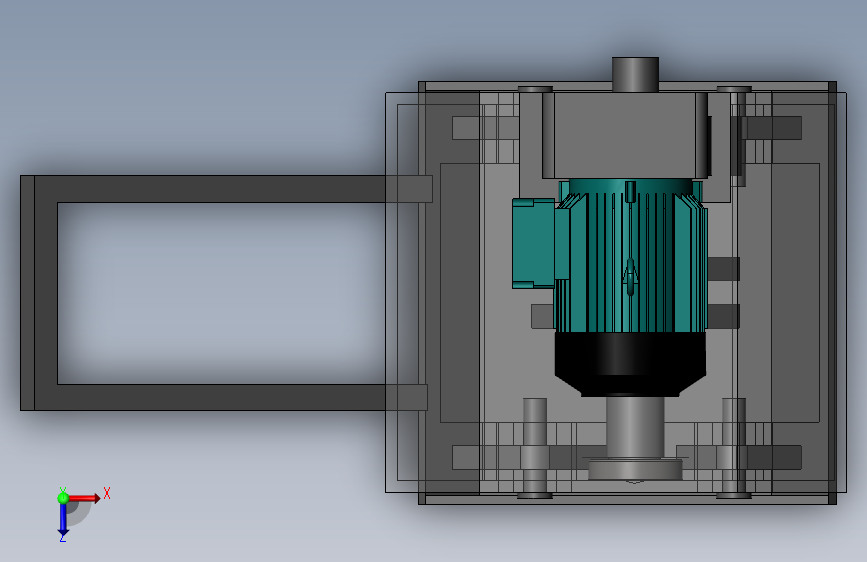Viewport: 867px width, 562px height.
Task: Click the green Y axis ball of the triad
Action: pyautogui.click(x=63, y=498)
